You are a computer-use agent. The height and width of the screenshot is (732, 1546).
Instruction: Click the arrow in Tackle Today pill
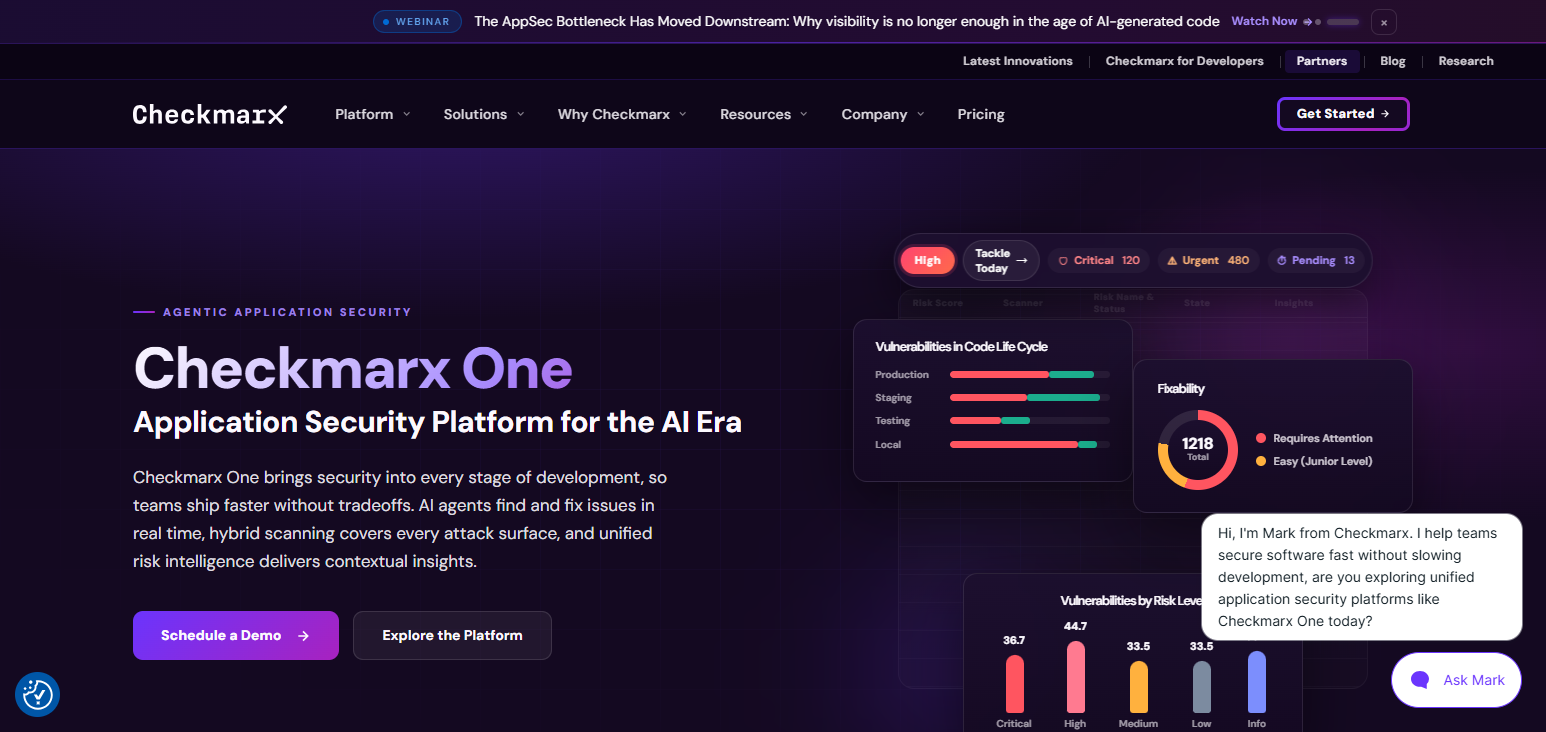1021,261
